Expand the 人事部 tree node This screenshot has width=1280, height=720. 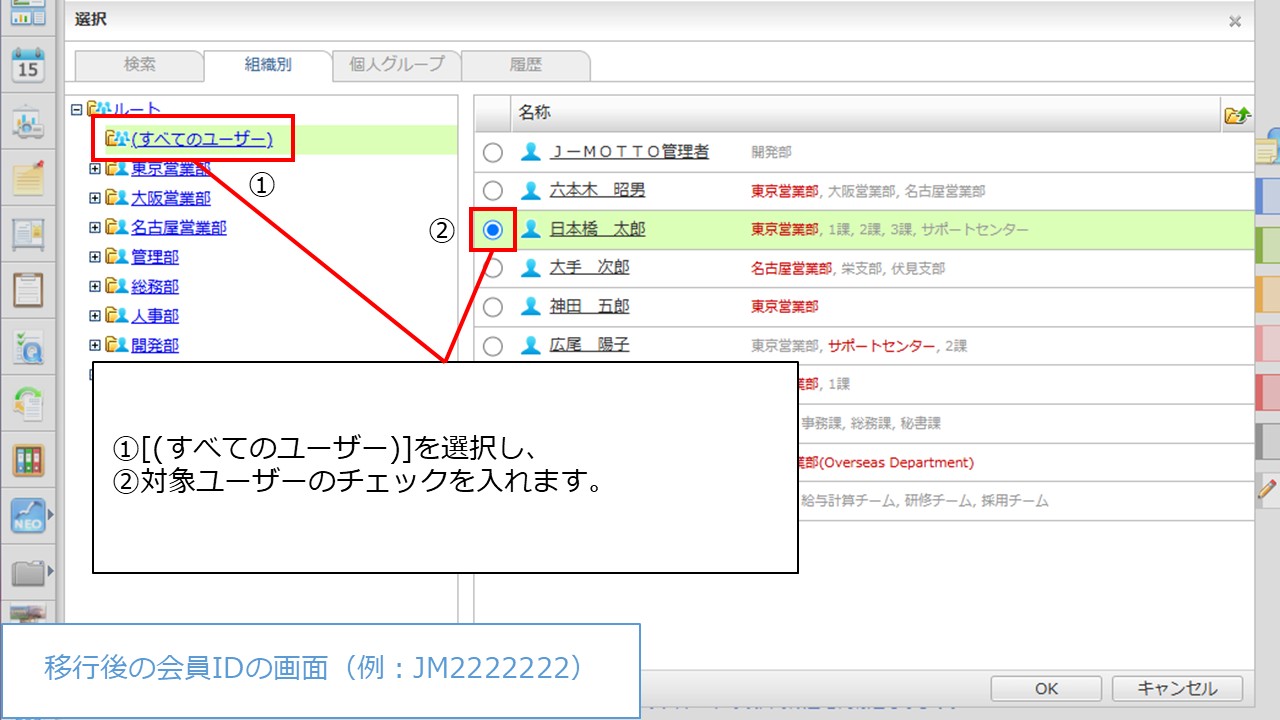tap(95, 316)
